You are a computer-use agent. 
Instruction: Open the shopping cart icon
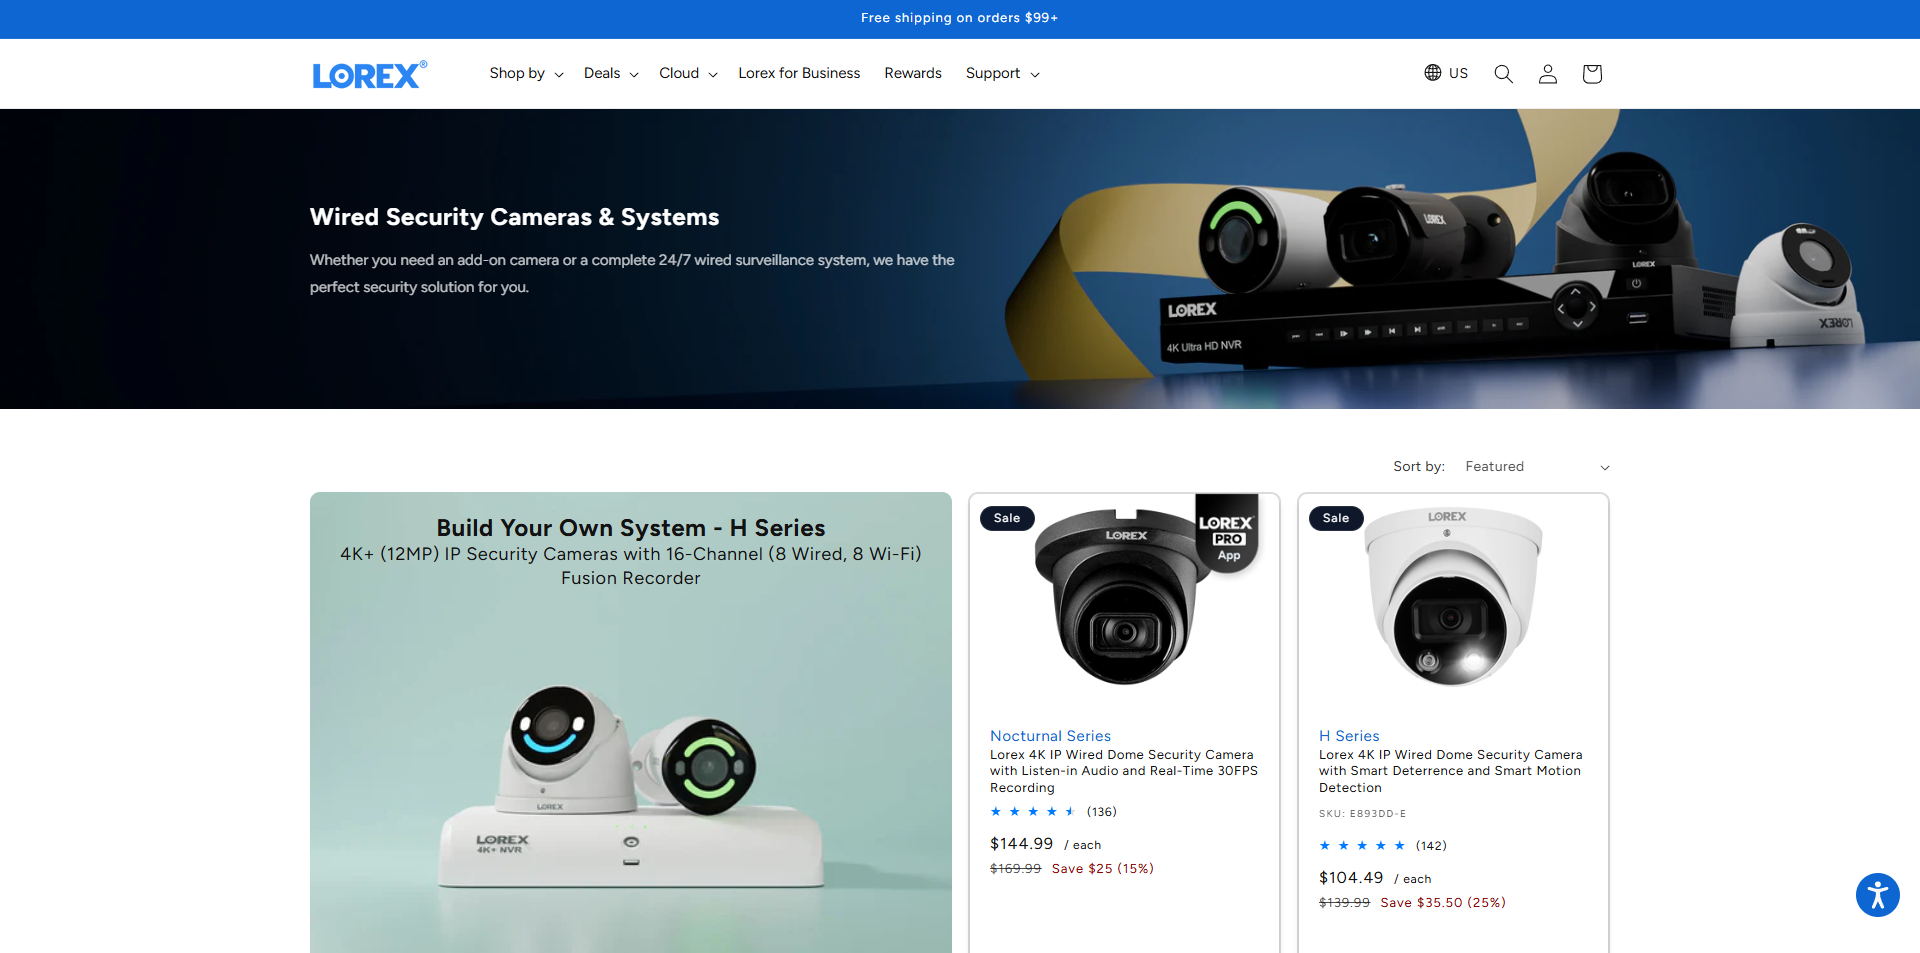click(x=1592, y=74)
